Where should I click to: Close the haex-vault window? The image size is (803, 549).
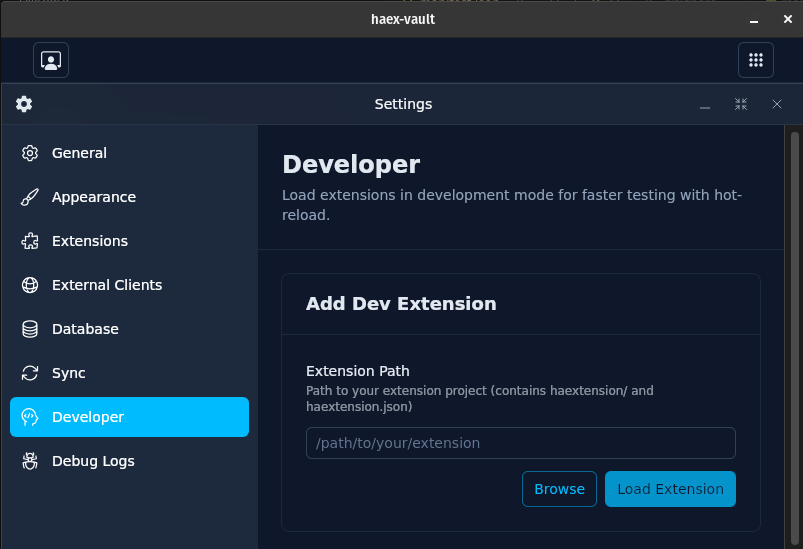coord(788,19)
